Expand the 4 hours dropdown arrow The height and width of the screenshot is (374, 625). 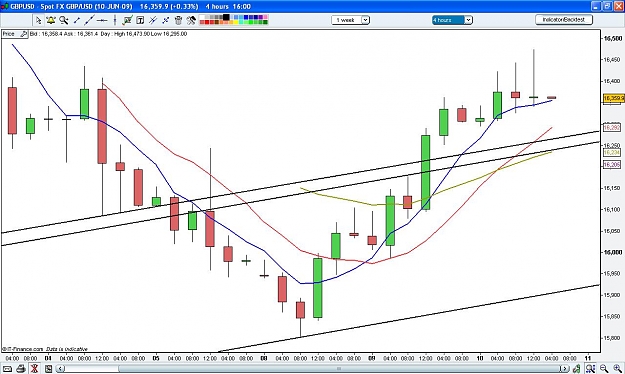coord(468,20)
